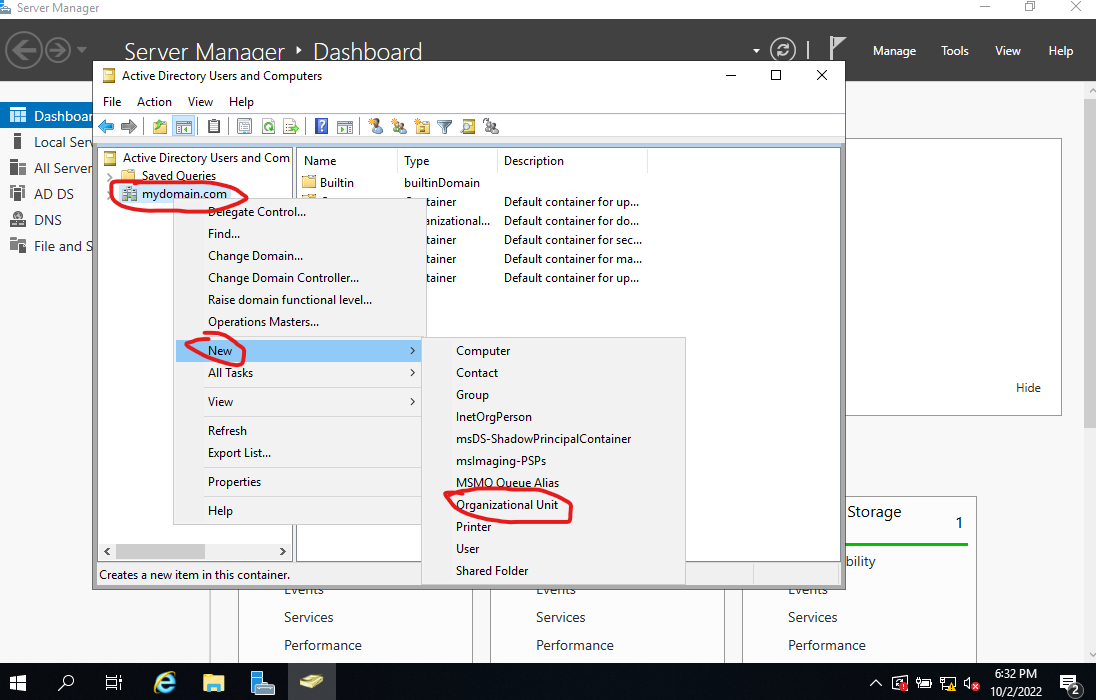Open the Properties toolbar icon
Viewport: 1096px width, 700px height.
tap(244, 127)
